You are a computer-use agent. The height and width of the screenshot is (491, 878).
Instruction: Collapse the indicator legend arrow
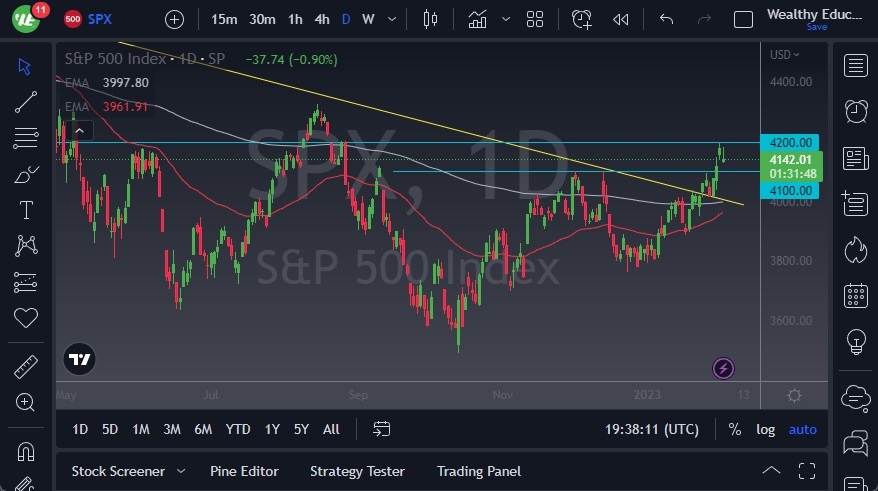(80, 131)
